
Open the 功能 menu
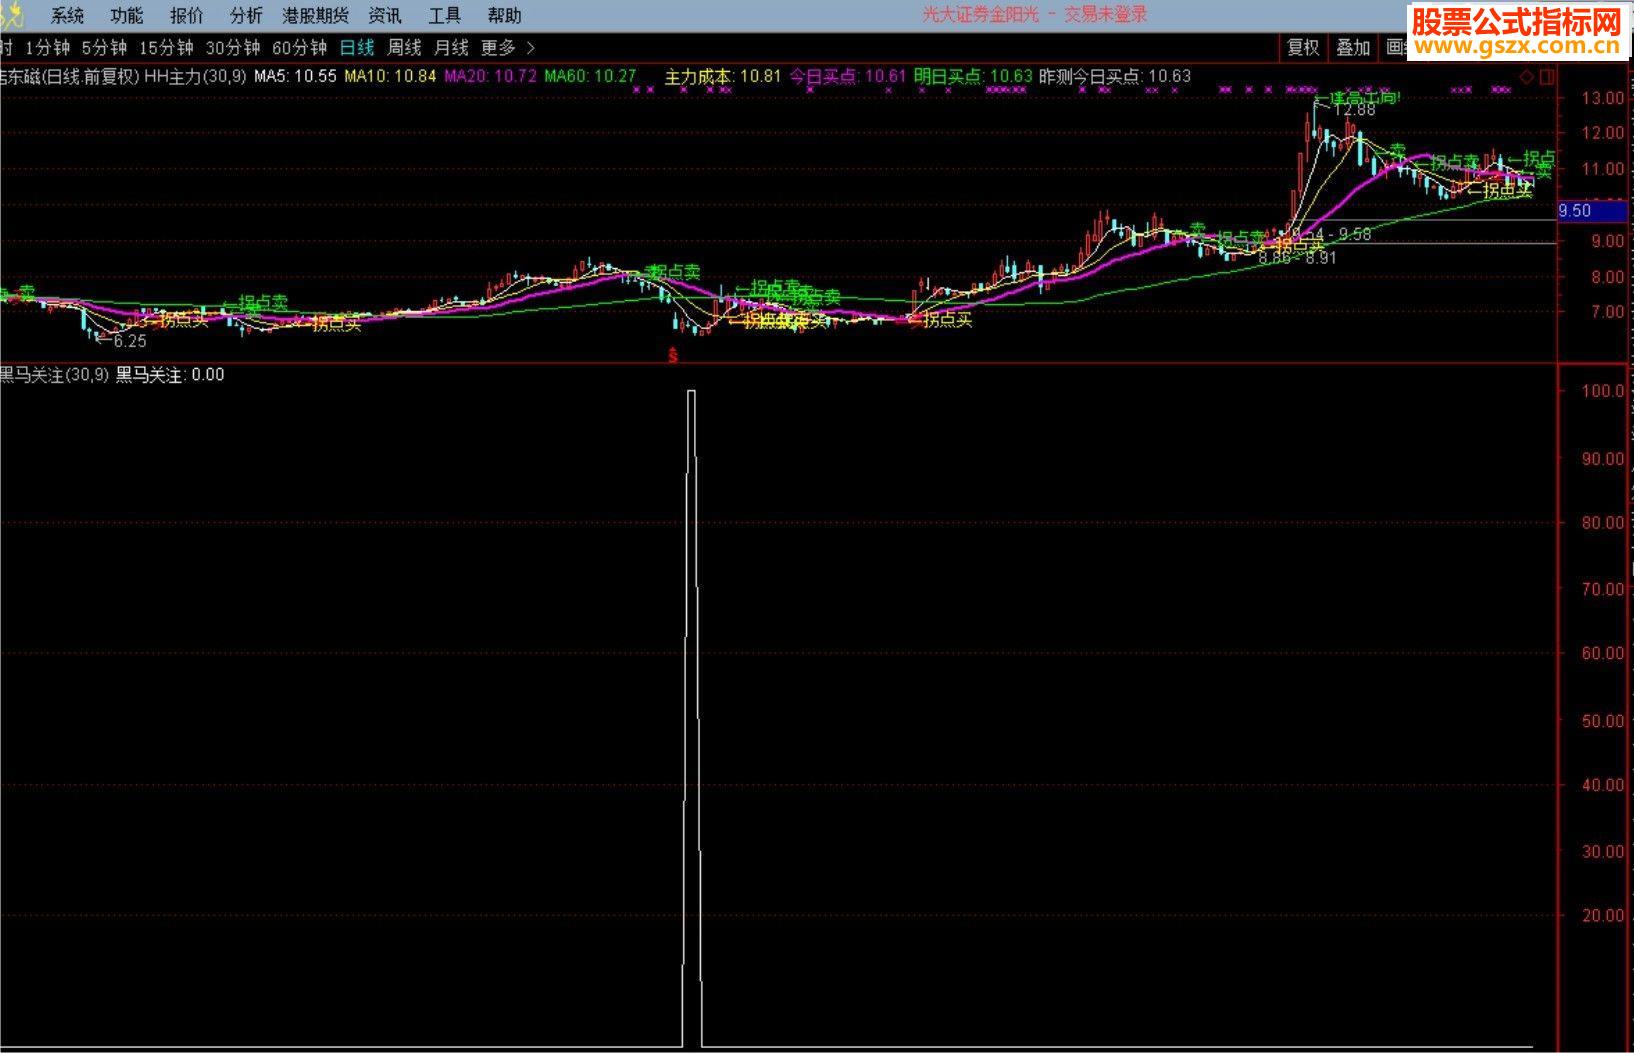127,16
